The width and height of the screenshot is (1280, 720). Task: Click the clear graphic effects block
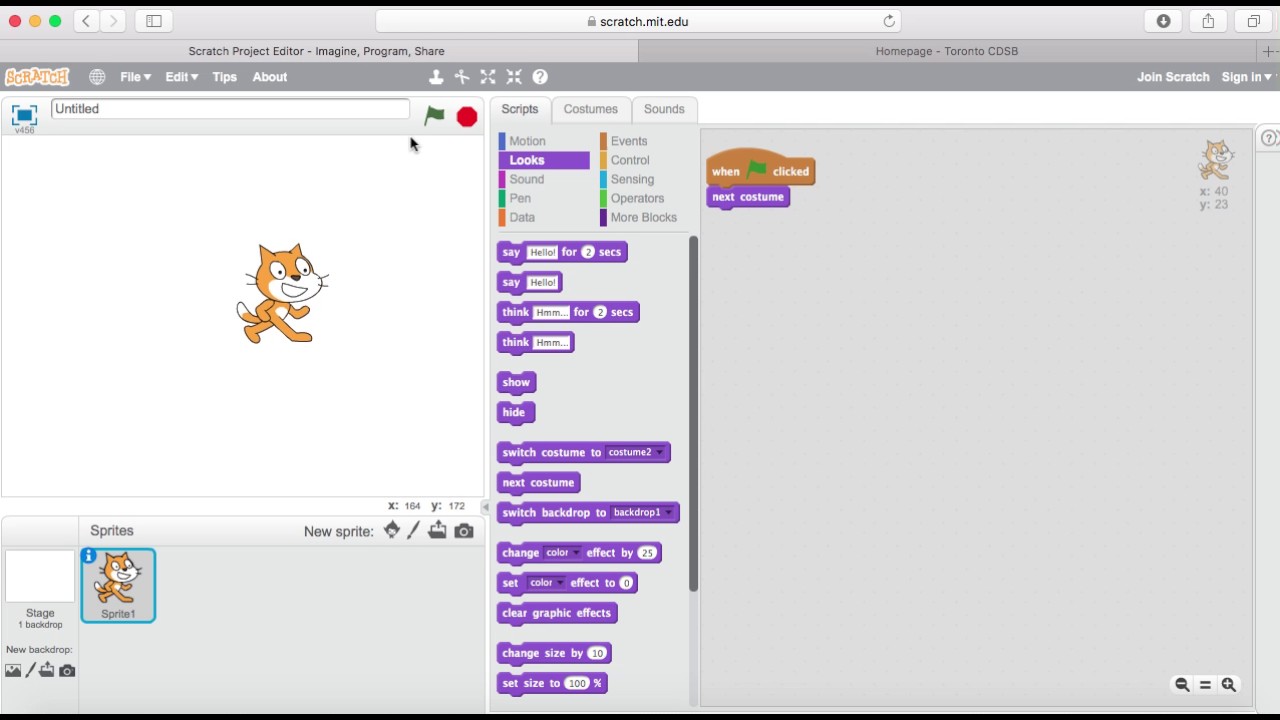click(556, 613)
